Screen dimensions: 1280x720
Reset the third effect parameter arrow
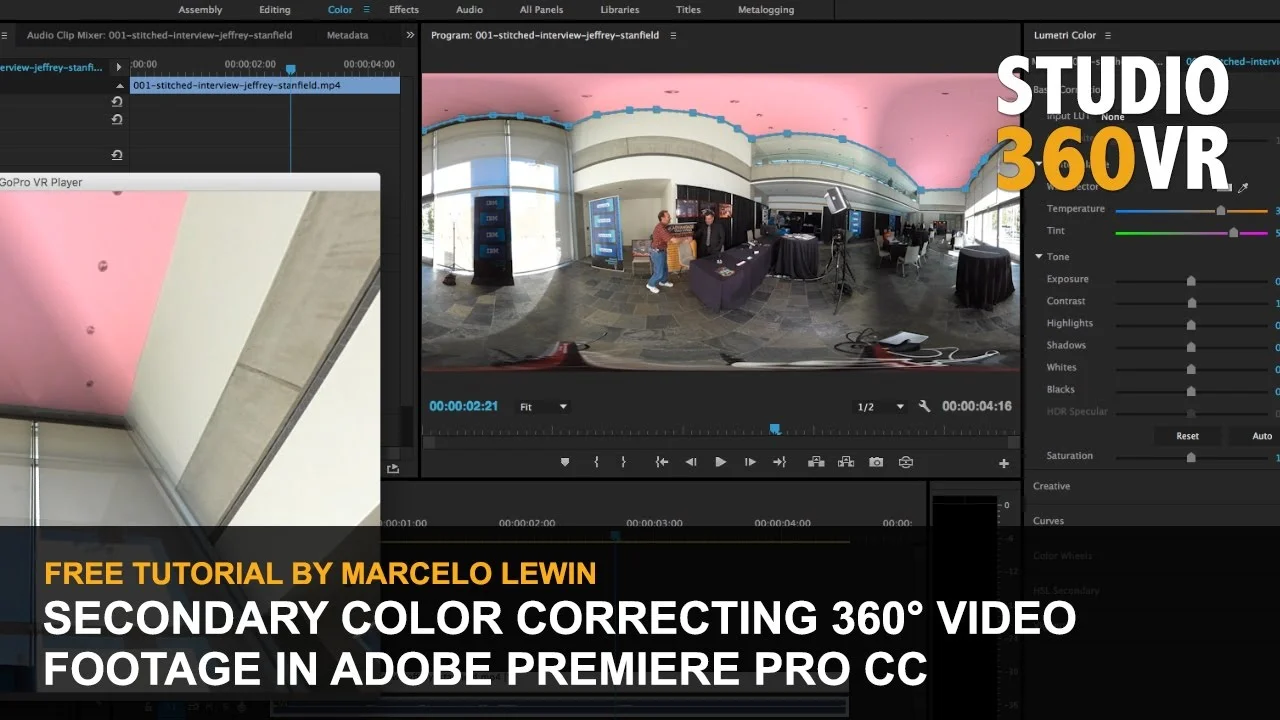pyautogui.click(x=117, y=155)
